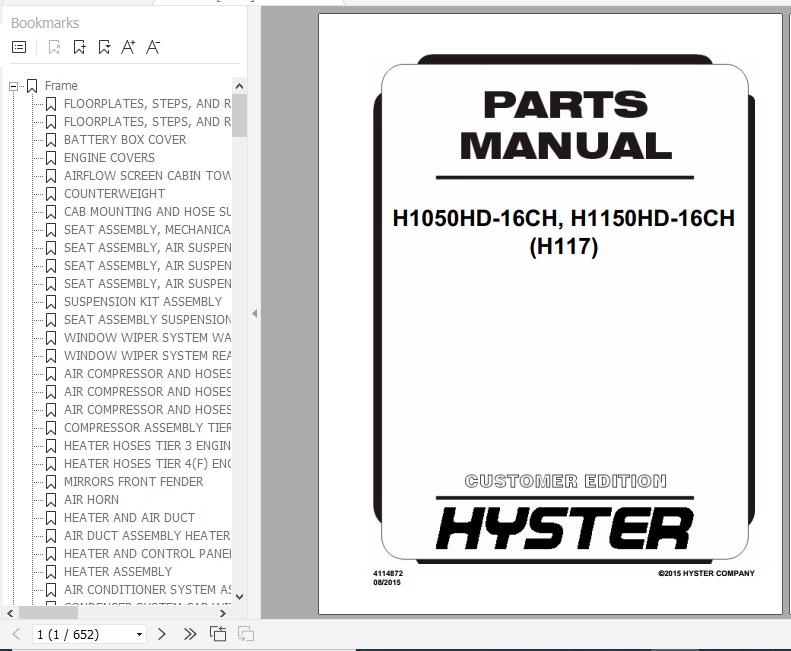This screenshot has height=651, width=791.
Task: Click bookmark icon beside HEATER ASSEMBLY
Action: tap(51, 572)
